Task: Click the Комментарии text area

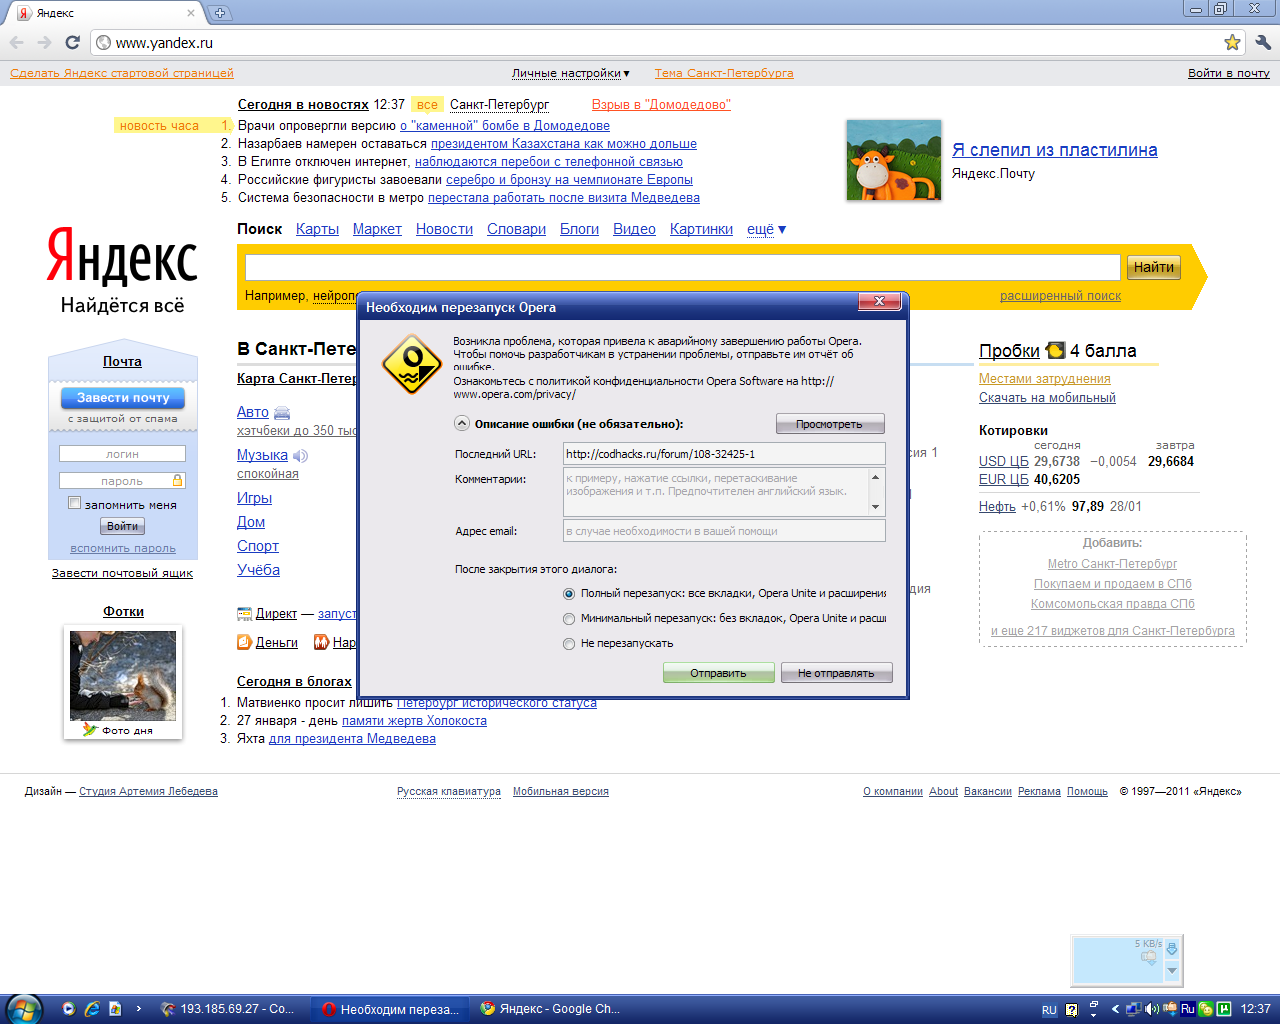Action: [x=716, y=492]
